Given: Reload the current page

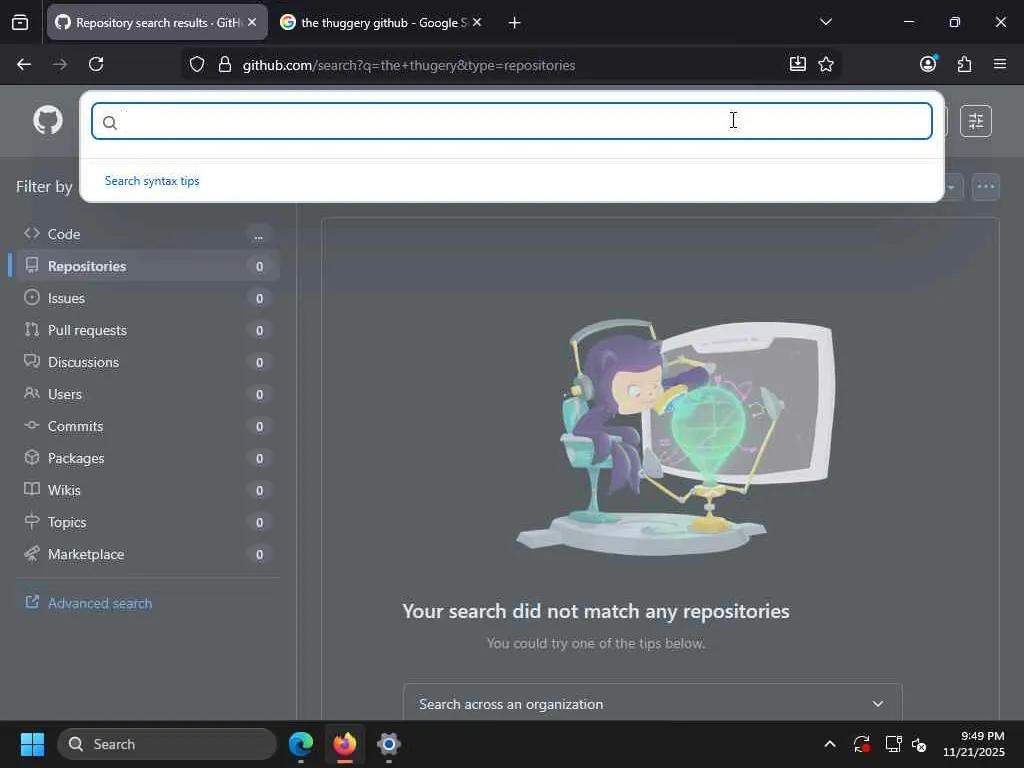Looking at the screenshot, I should (x=96, y=64).
